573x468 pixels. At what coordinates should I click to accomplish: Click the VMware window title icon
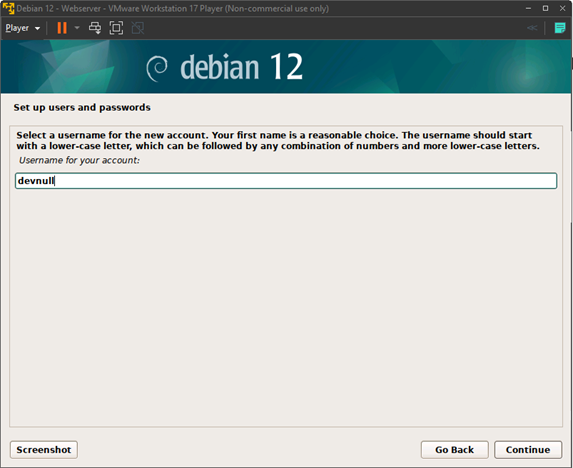click(x=8, y=8)
